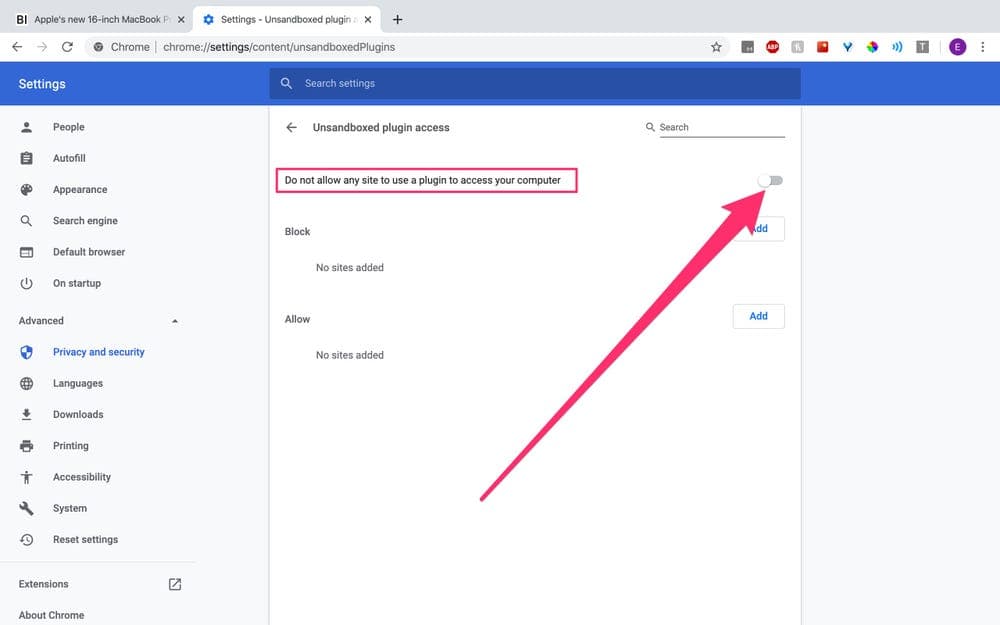The image size is (1000, 625).
Task: Open Accessibility settings
Action: pos(82,477)
